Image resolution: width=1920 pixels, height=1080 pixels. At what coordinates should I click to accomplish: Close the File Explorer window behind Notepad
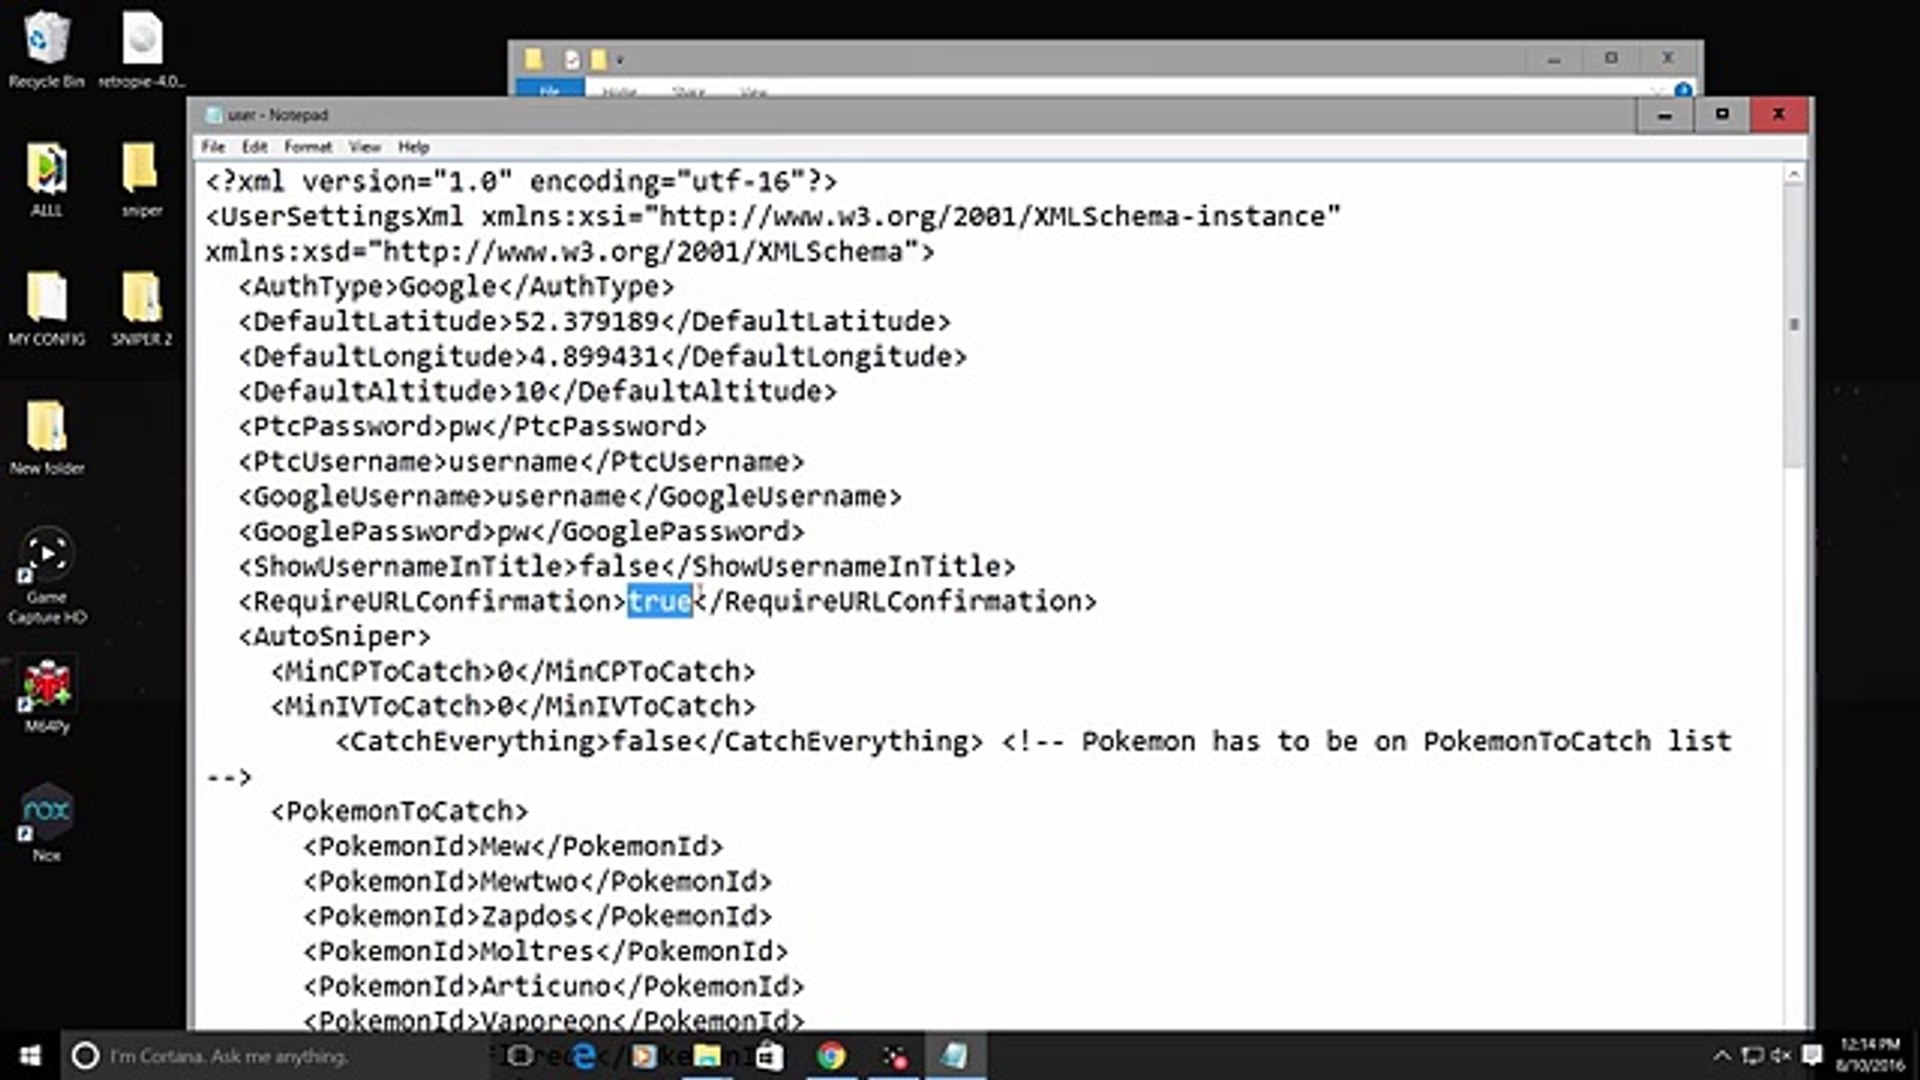[x=1668, y=59]
